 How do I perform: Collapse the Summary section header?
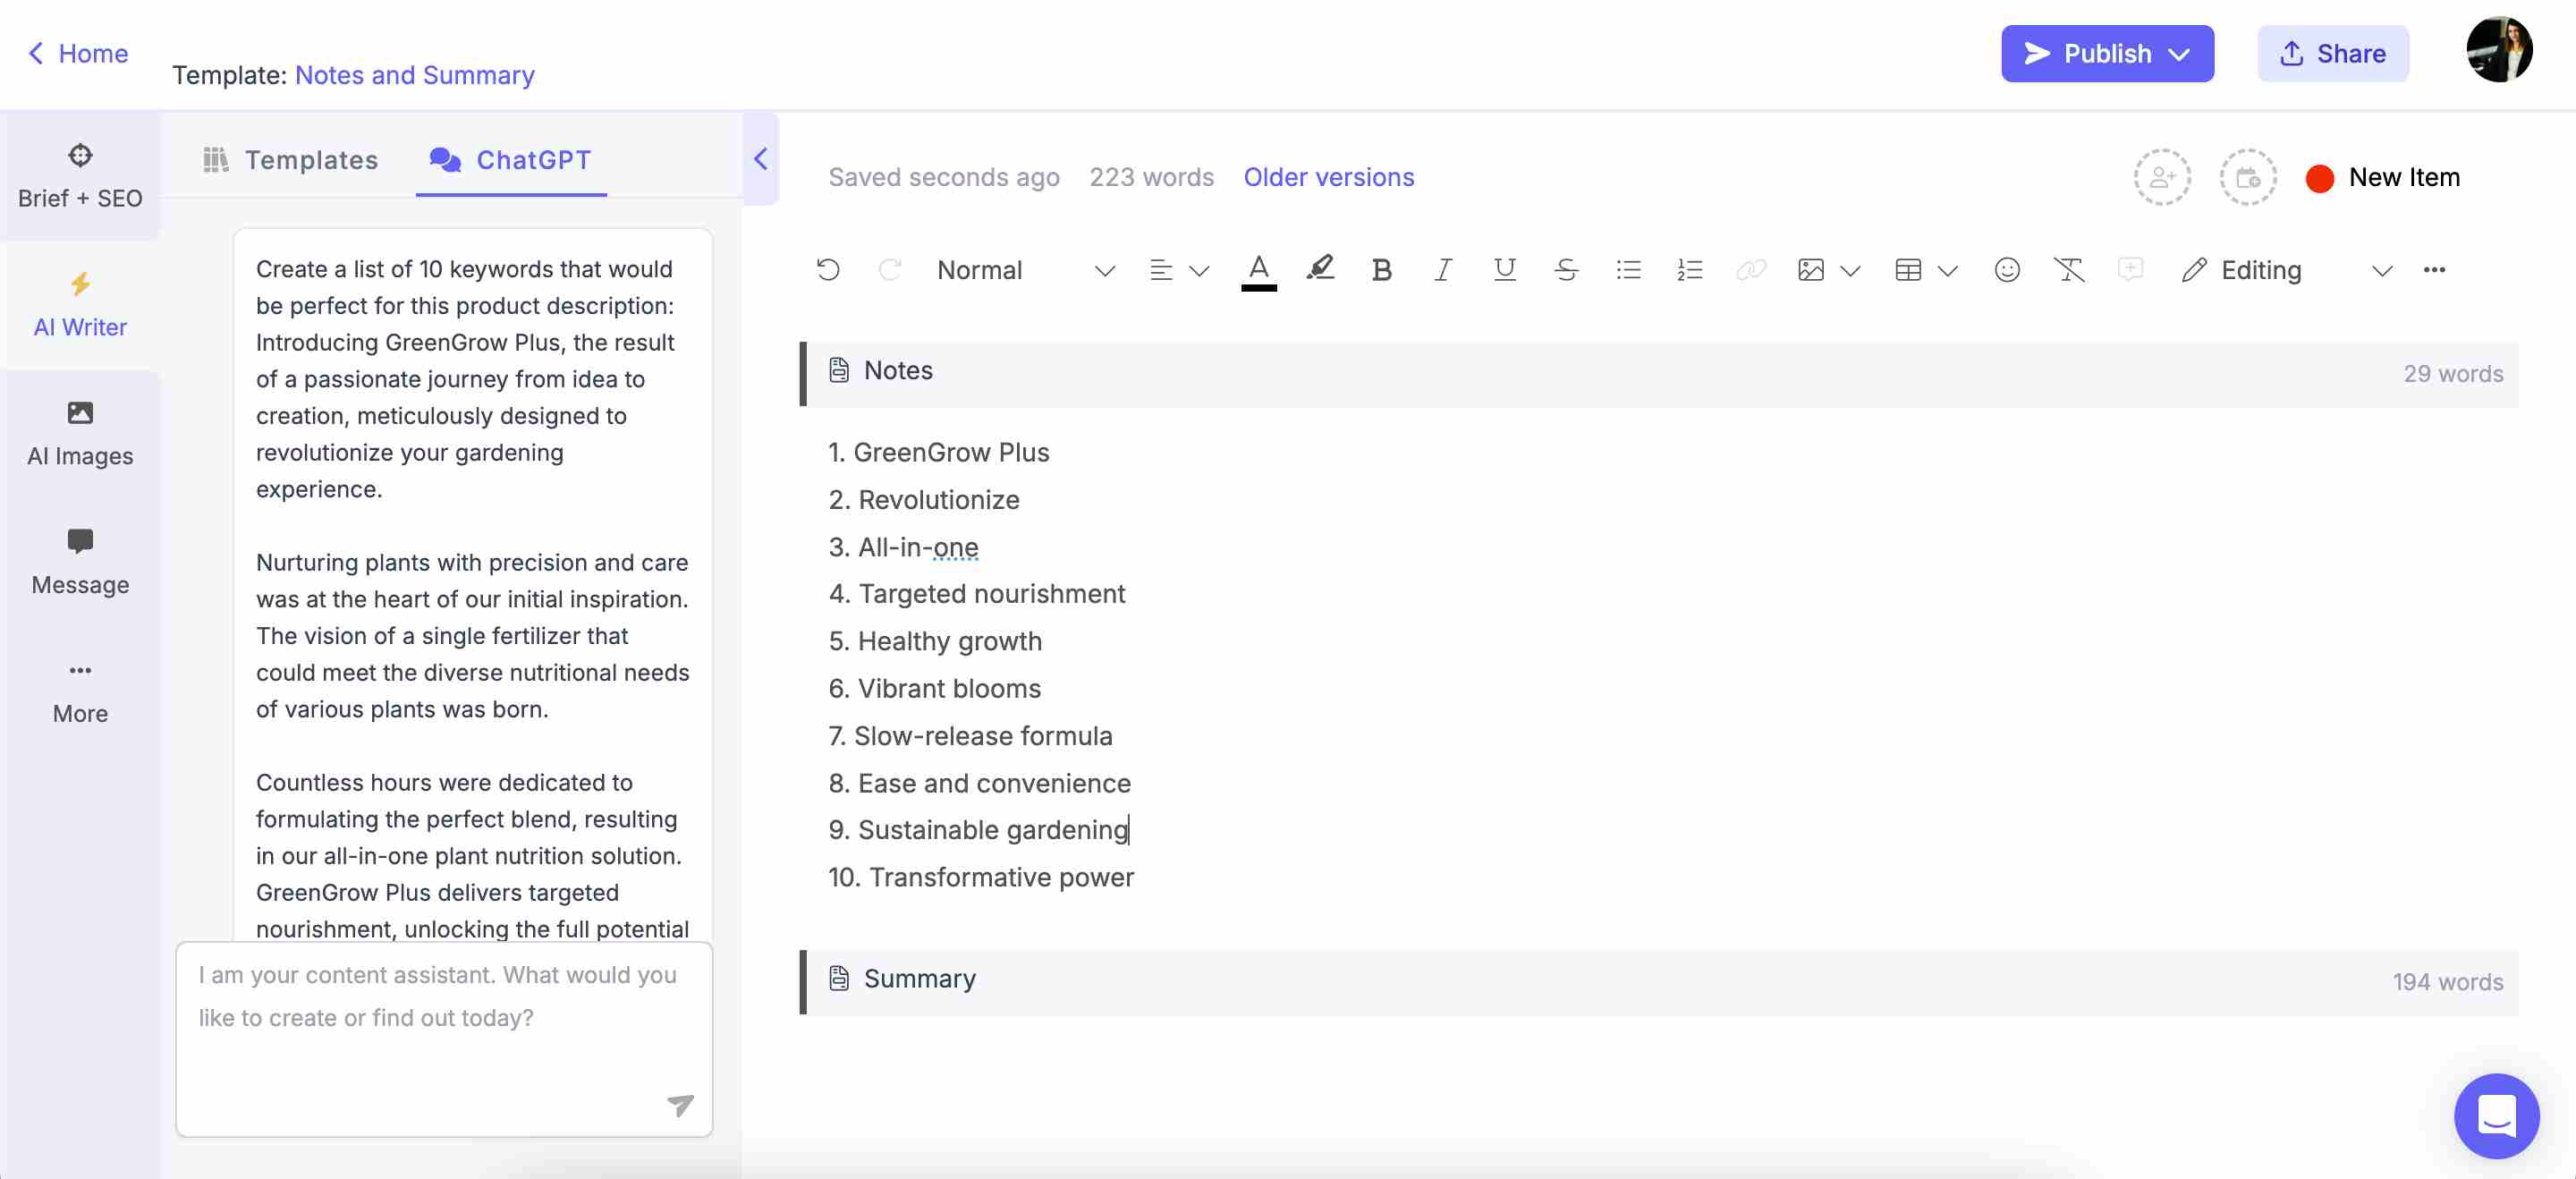click(1659, 982)
